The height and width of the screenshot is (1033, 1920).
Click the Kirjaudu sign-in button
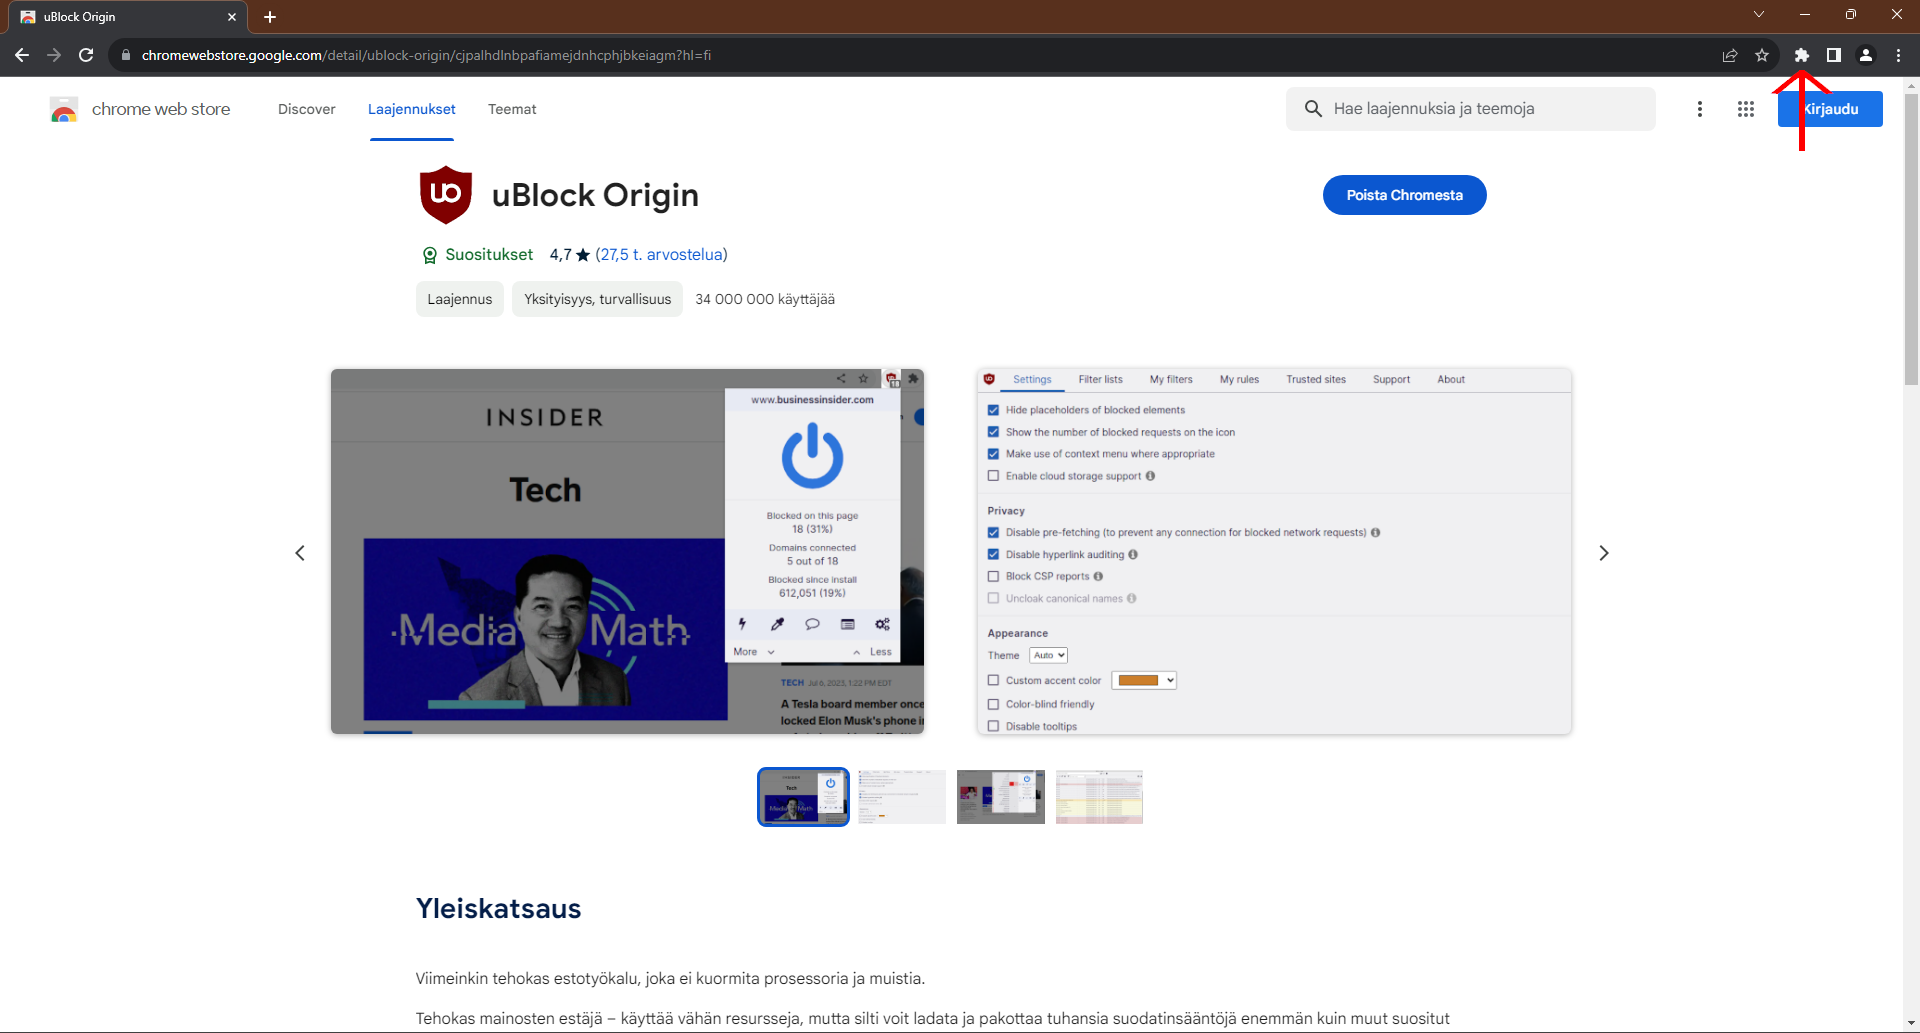1830,109
